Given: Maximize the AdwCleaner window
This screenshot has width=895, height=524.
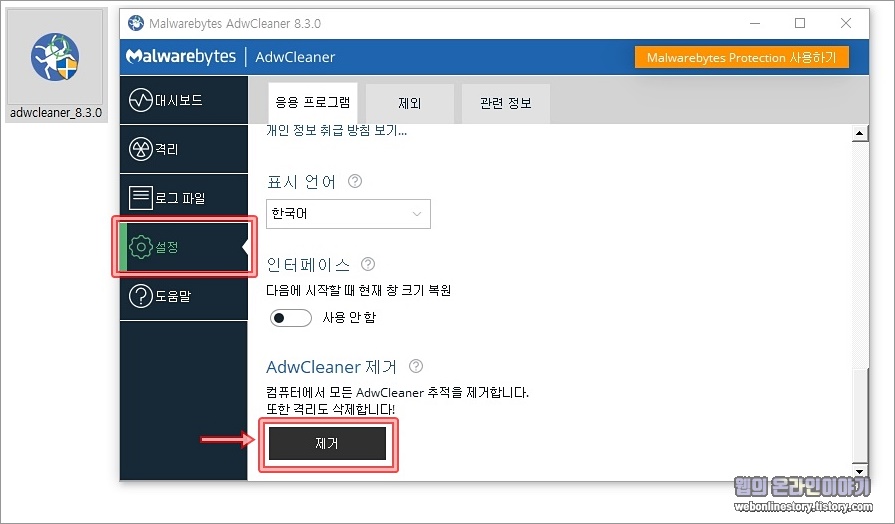Looking at the screenshot, I should (x=800, y=23).
